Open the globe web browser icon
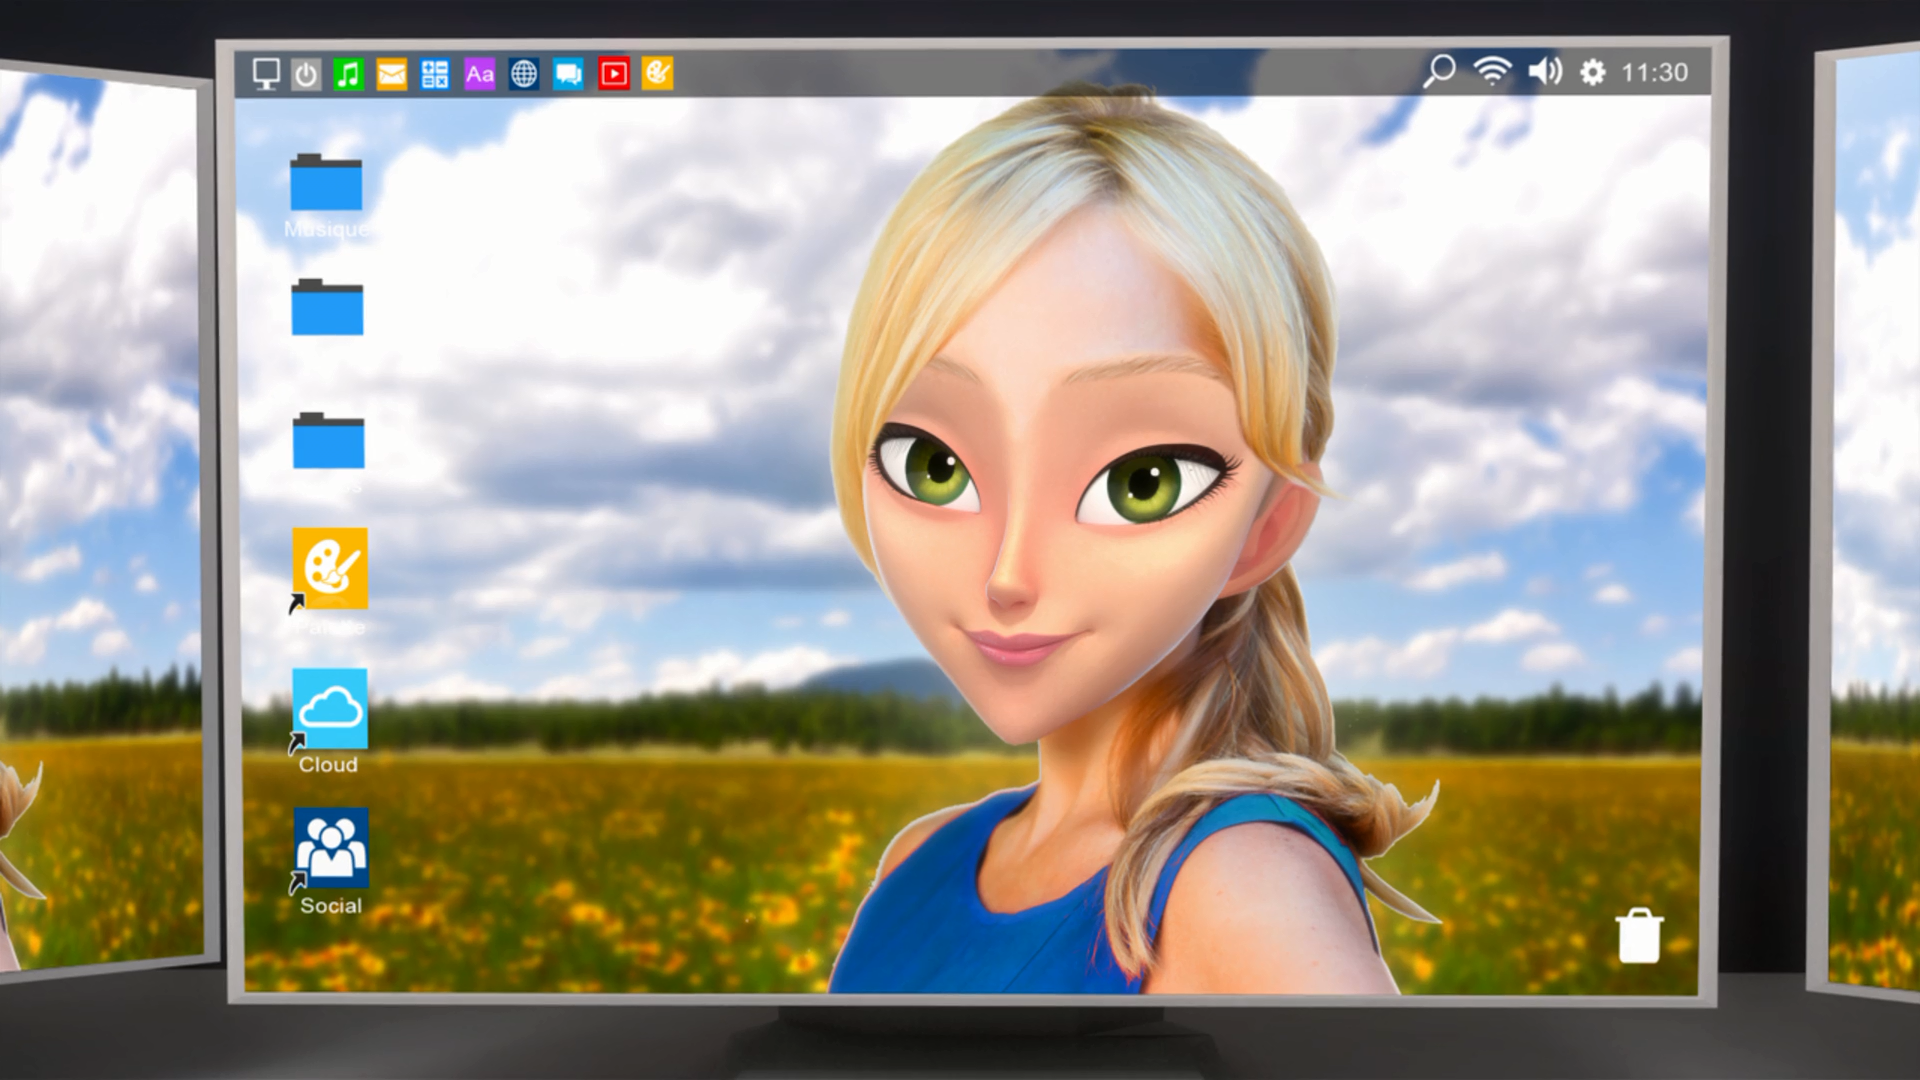The width and height of the screenshot is (1920, 1080). coord(524,74)
